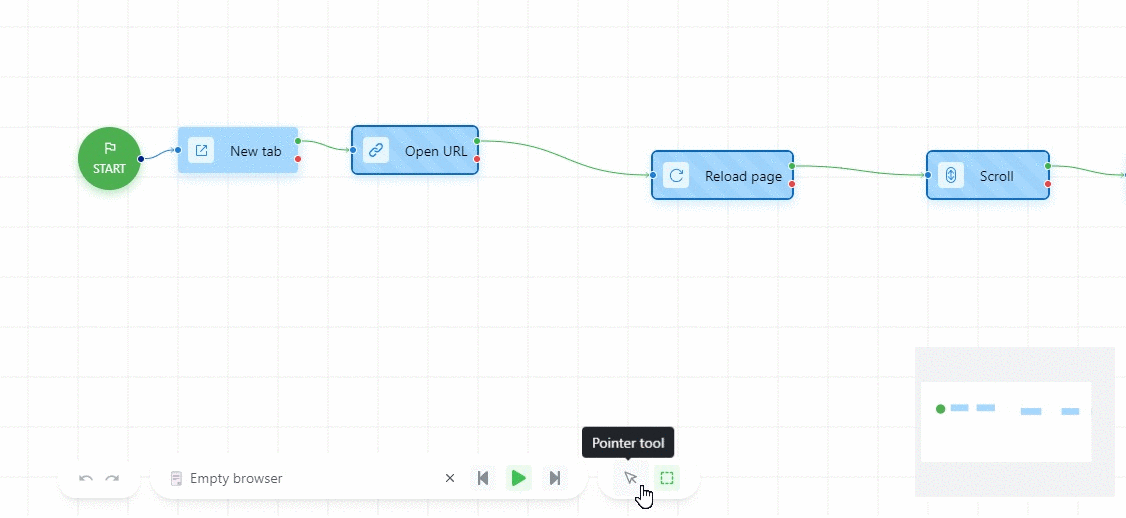
Task: Step to next action in playback
Action: [x=554, y=478]
